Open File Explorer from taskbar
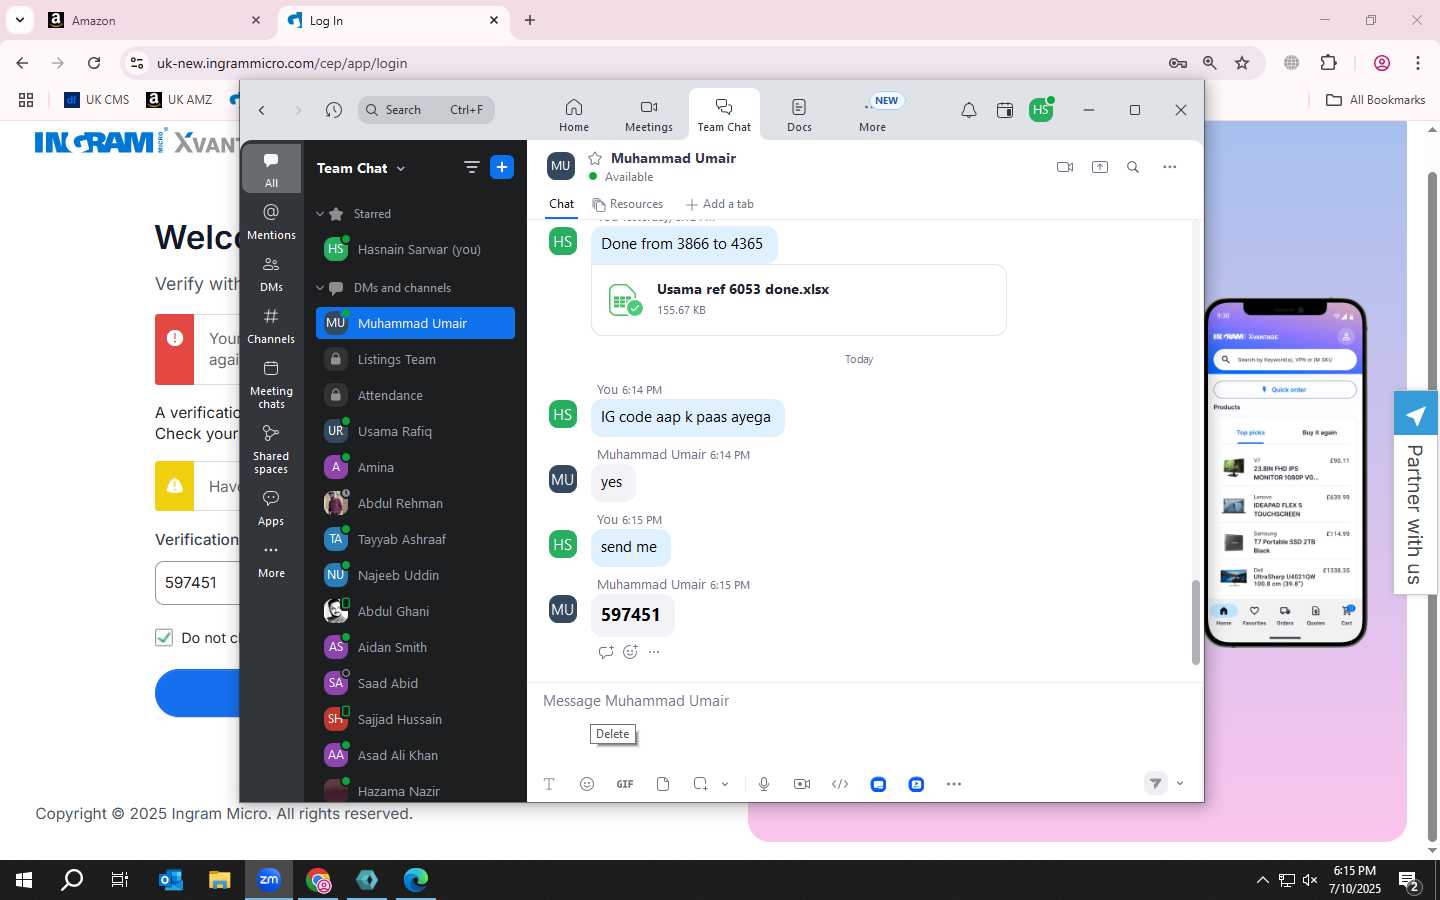This screenshot has width=1440, height=900. click(220, 880)
